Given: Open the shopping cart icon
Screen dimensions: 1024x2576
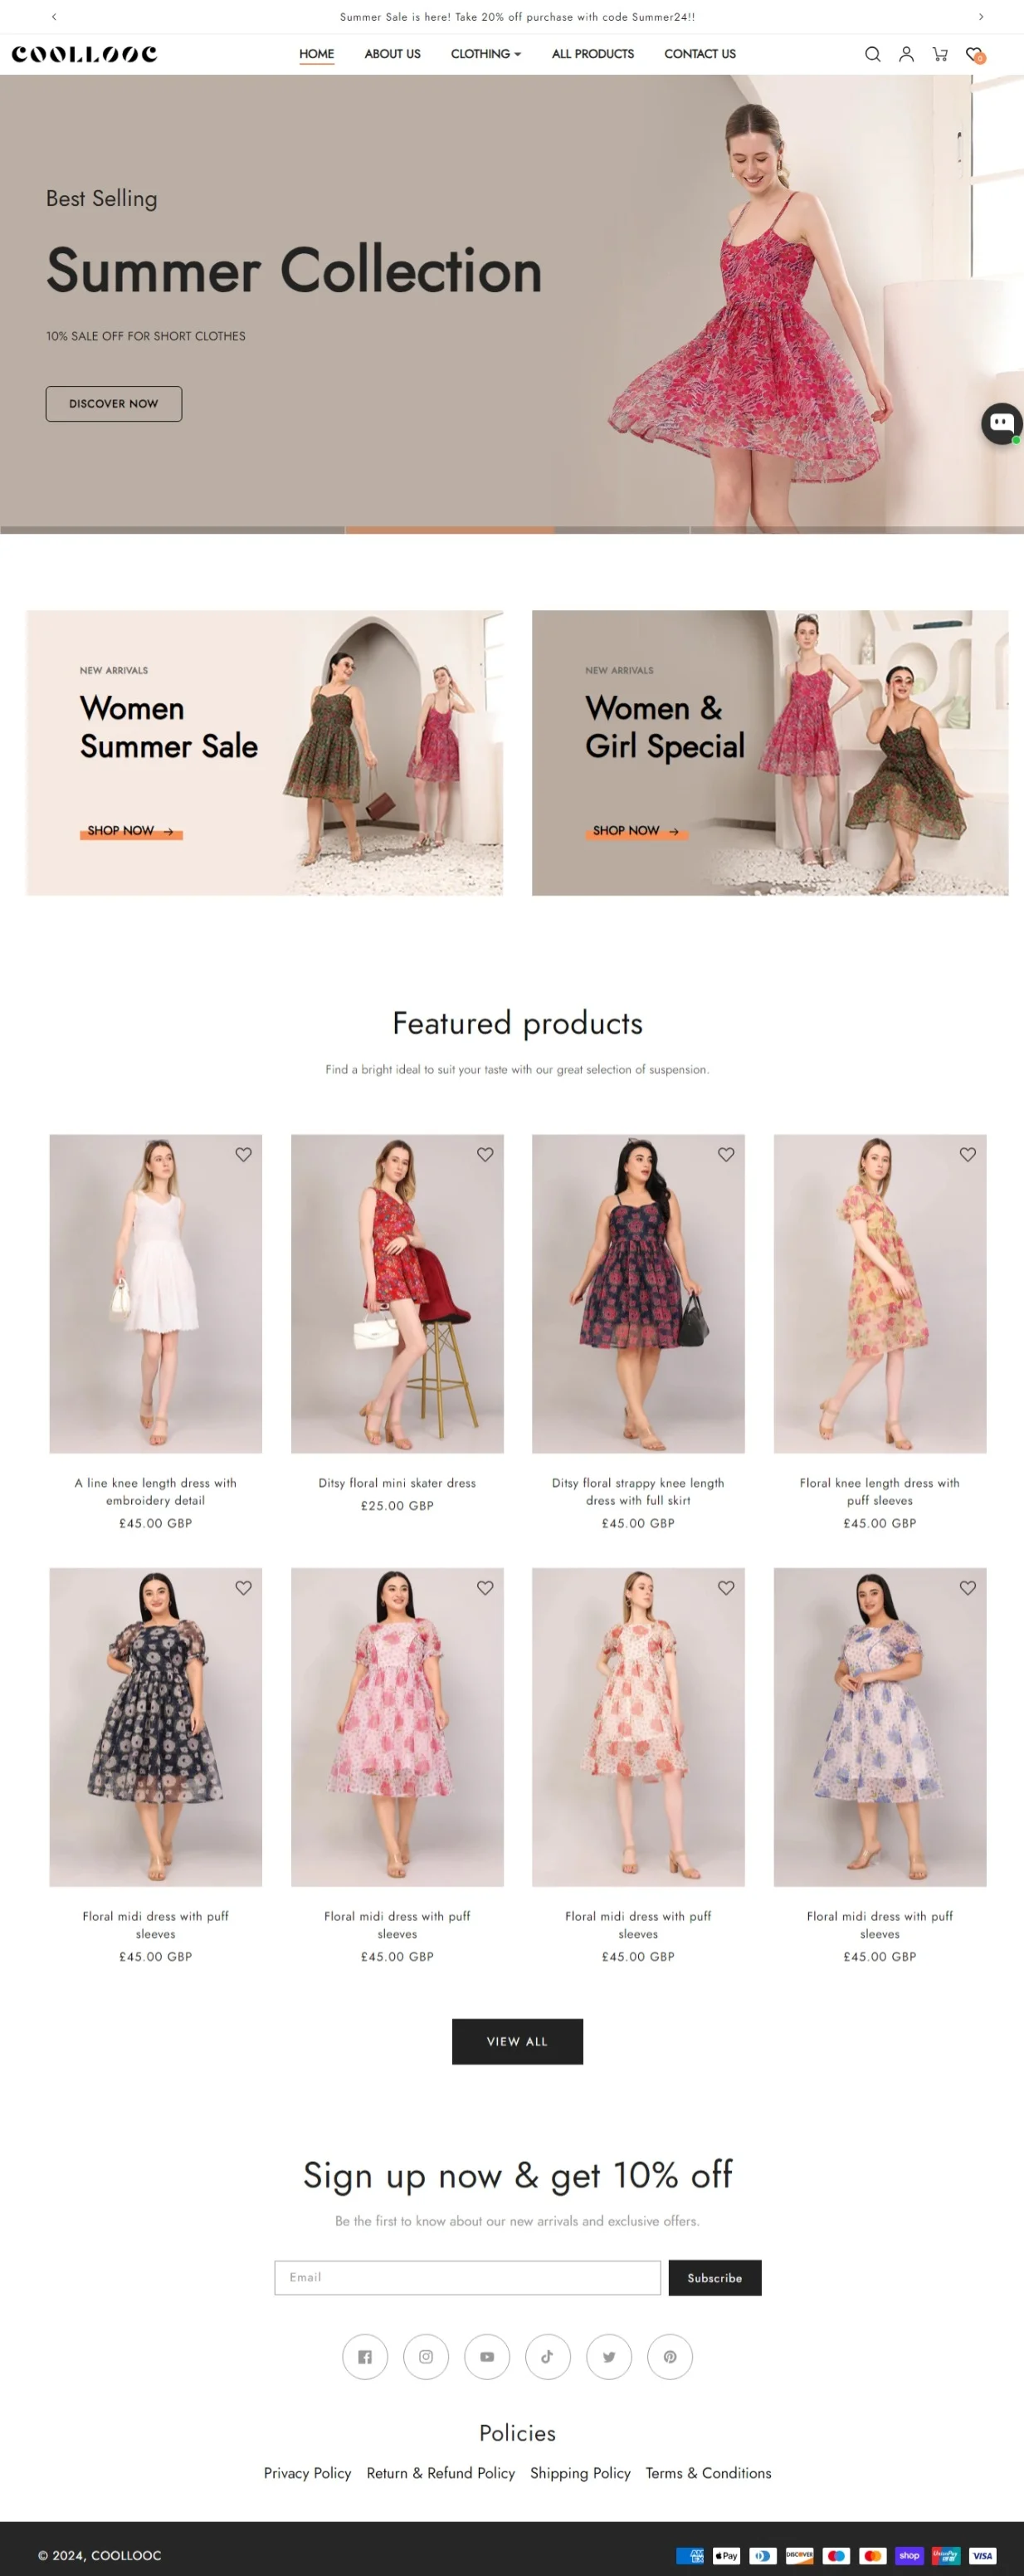Looking at the screenshot, I should (940, 54).
